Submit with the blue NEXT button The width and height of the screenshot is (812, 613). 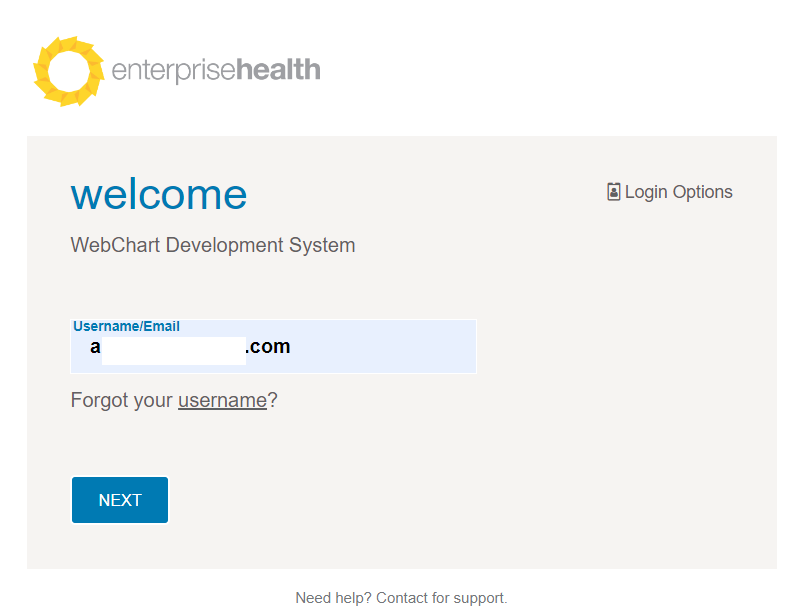(120, 500)
